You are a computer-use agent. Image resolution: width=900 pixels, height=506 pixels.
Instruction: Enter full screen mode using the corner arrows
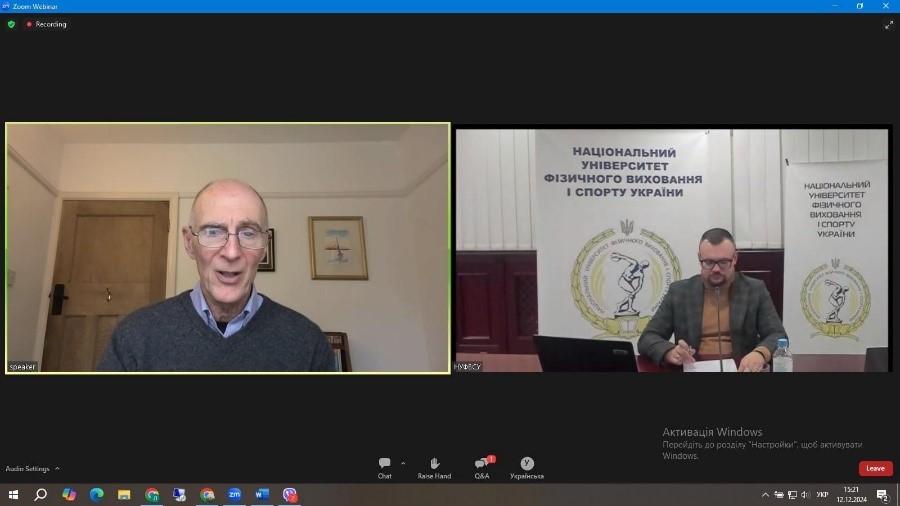click(888, 25)
